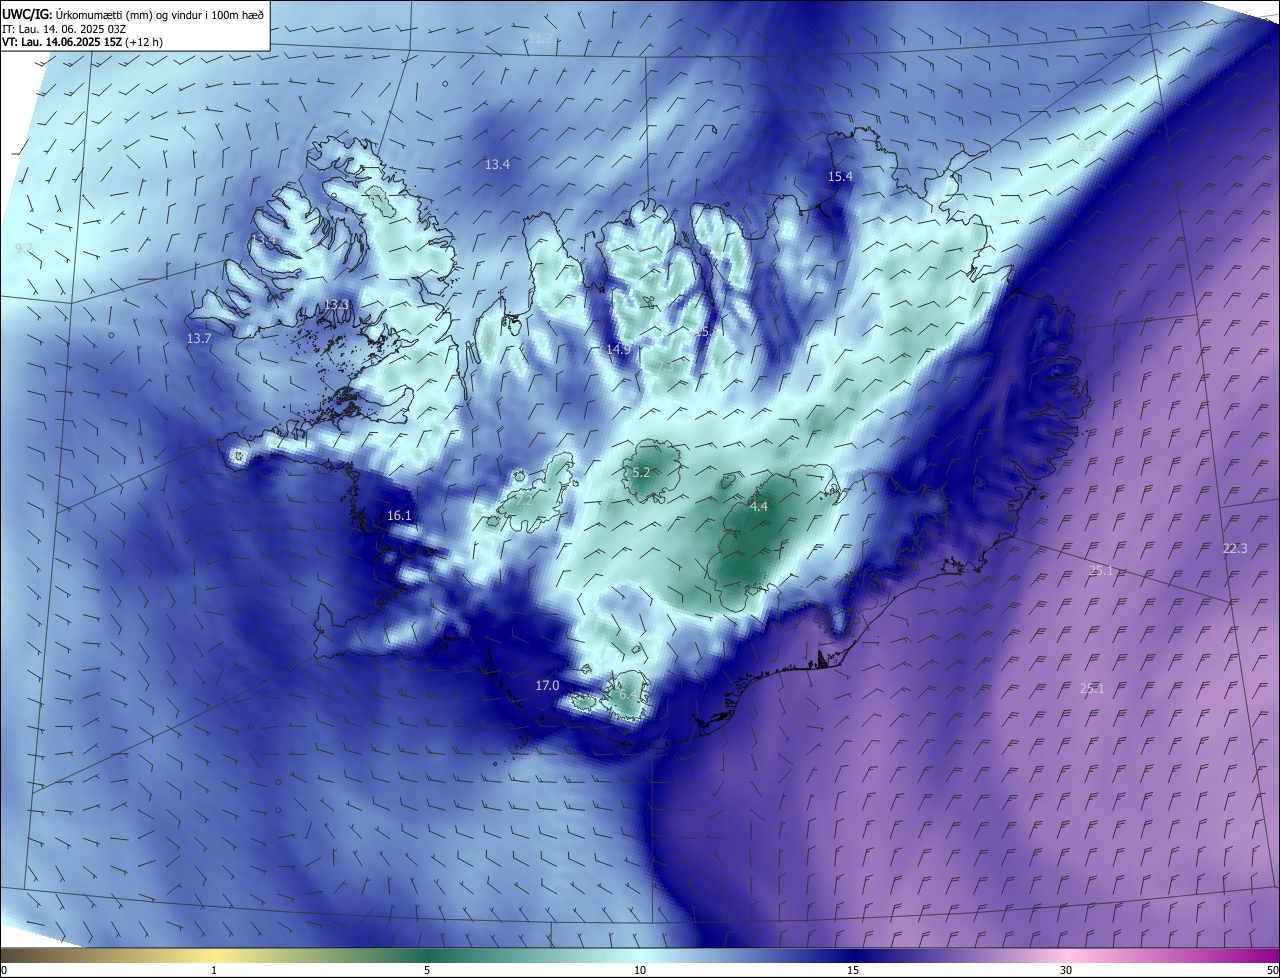Click the colour scale label '1'
This screenshot has width=1280, height=978.
pos(214,970)
